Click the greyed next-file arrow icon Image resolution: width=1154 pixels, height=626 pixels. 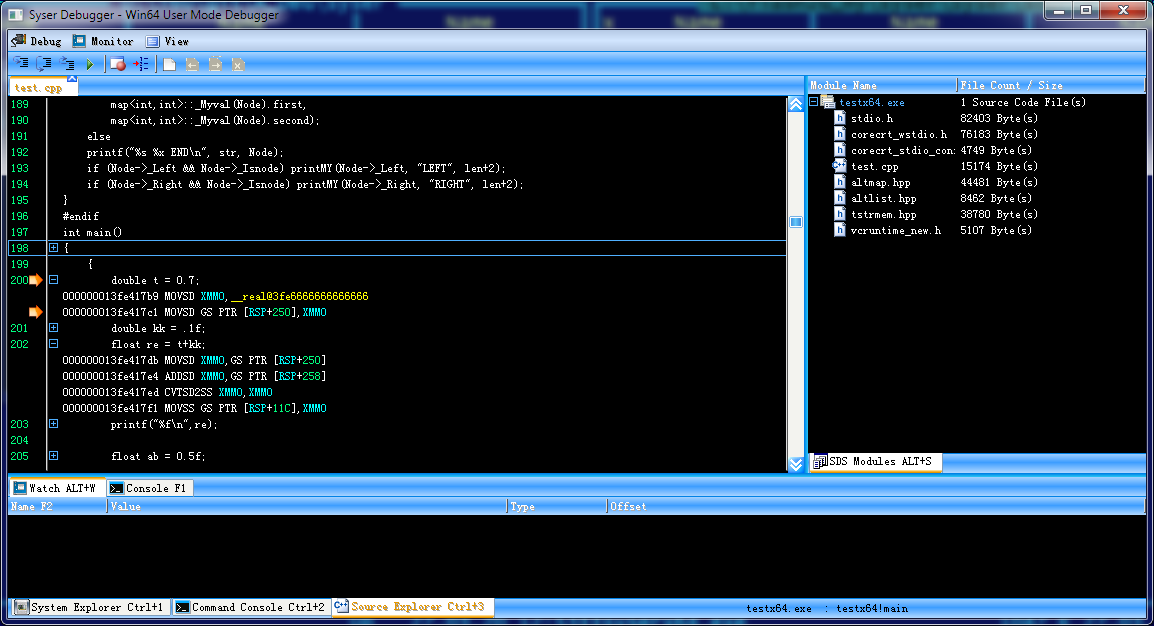pyautogui.click(x=215, y=65)
